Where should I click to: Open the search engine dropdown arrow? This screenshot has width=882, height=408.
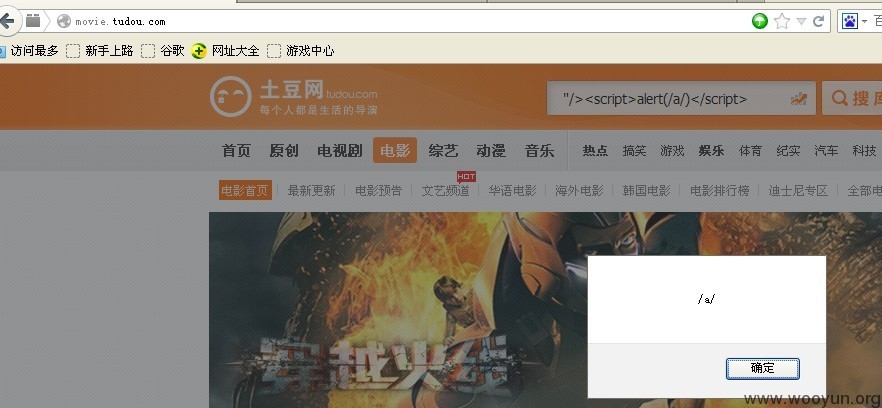click(x=864, y=22)
